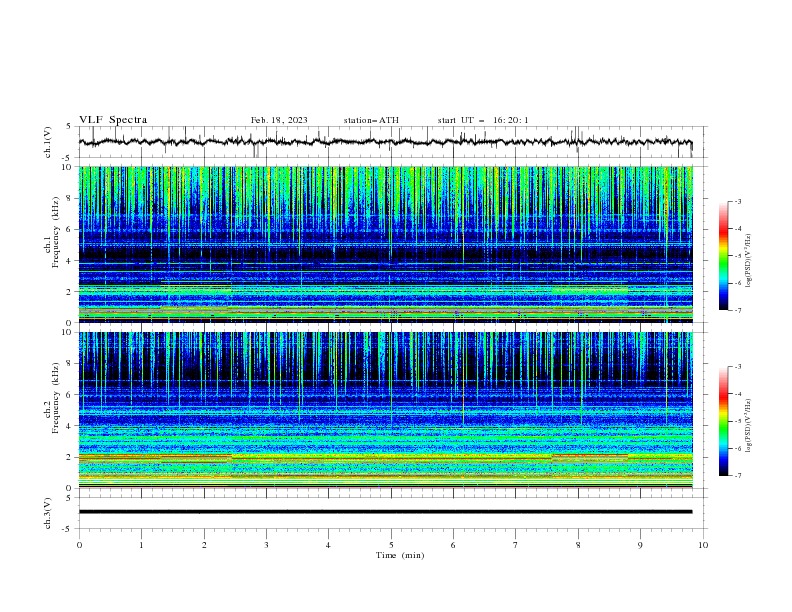Click the "10" tick on the time axis

703,545
